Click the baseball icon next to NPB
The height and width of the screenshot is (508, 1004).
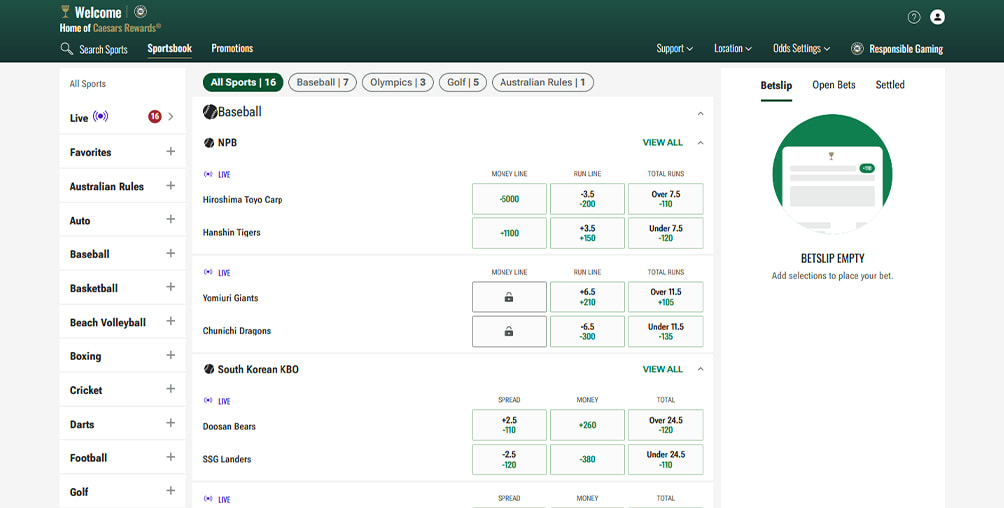coord(209,143)
